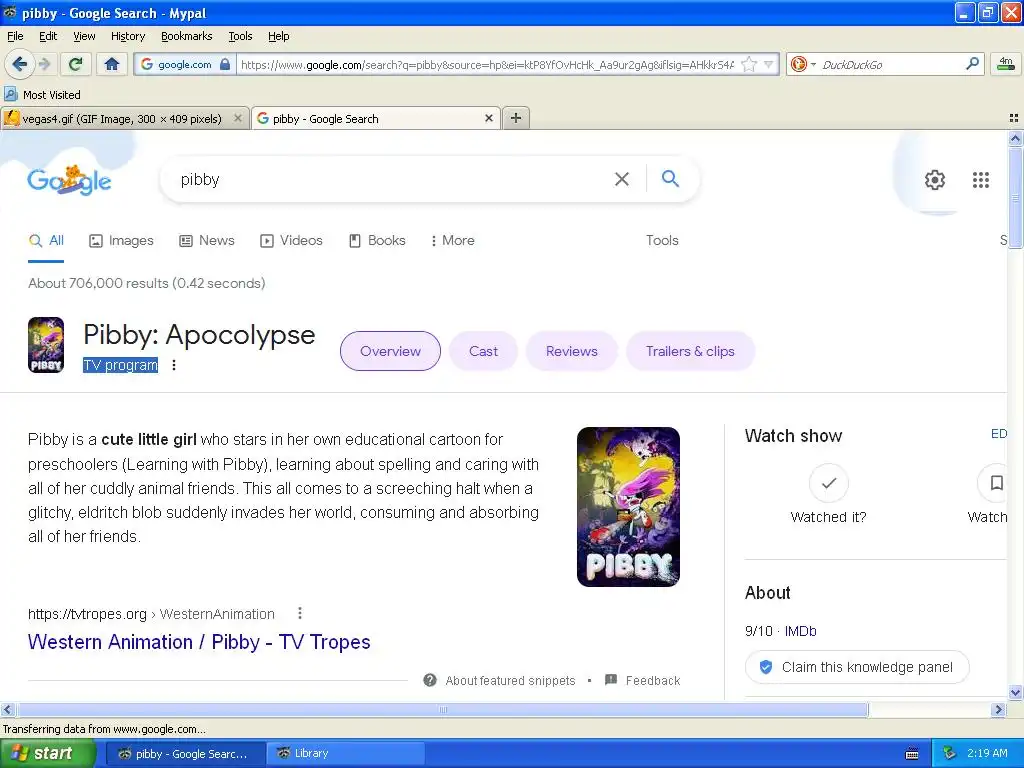Click the large Pibby poster image
This screenshot has width=1024, height=768.
click(x=628, y=507)
